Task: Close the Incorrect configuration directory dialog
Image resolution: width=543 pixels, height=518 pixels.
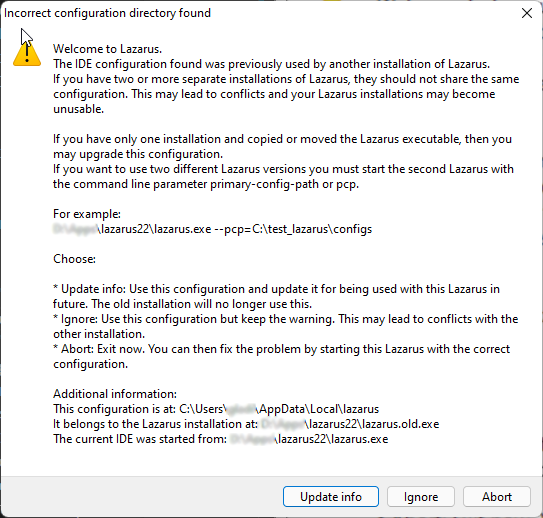Action: [x=527, y=13]
